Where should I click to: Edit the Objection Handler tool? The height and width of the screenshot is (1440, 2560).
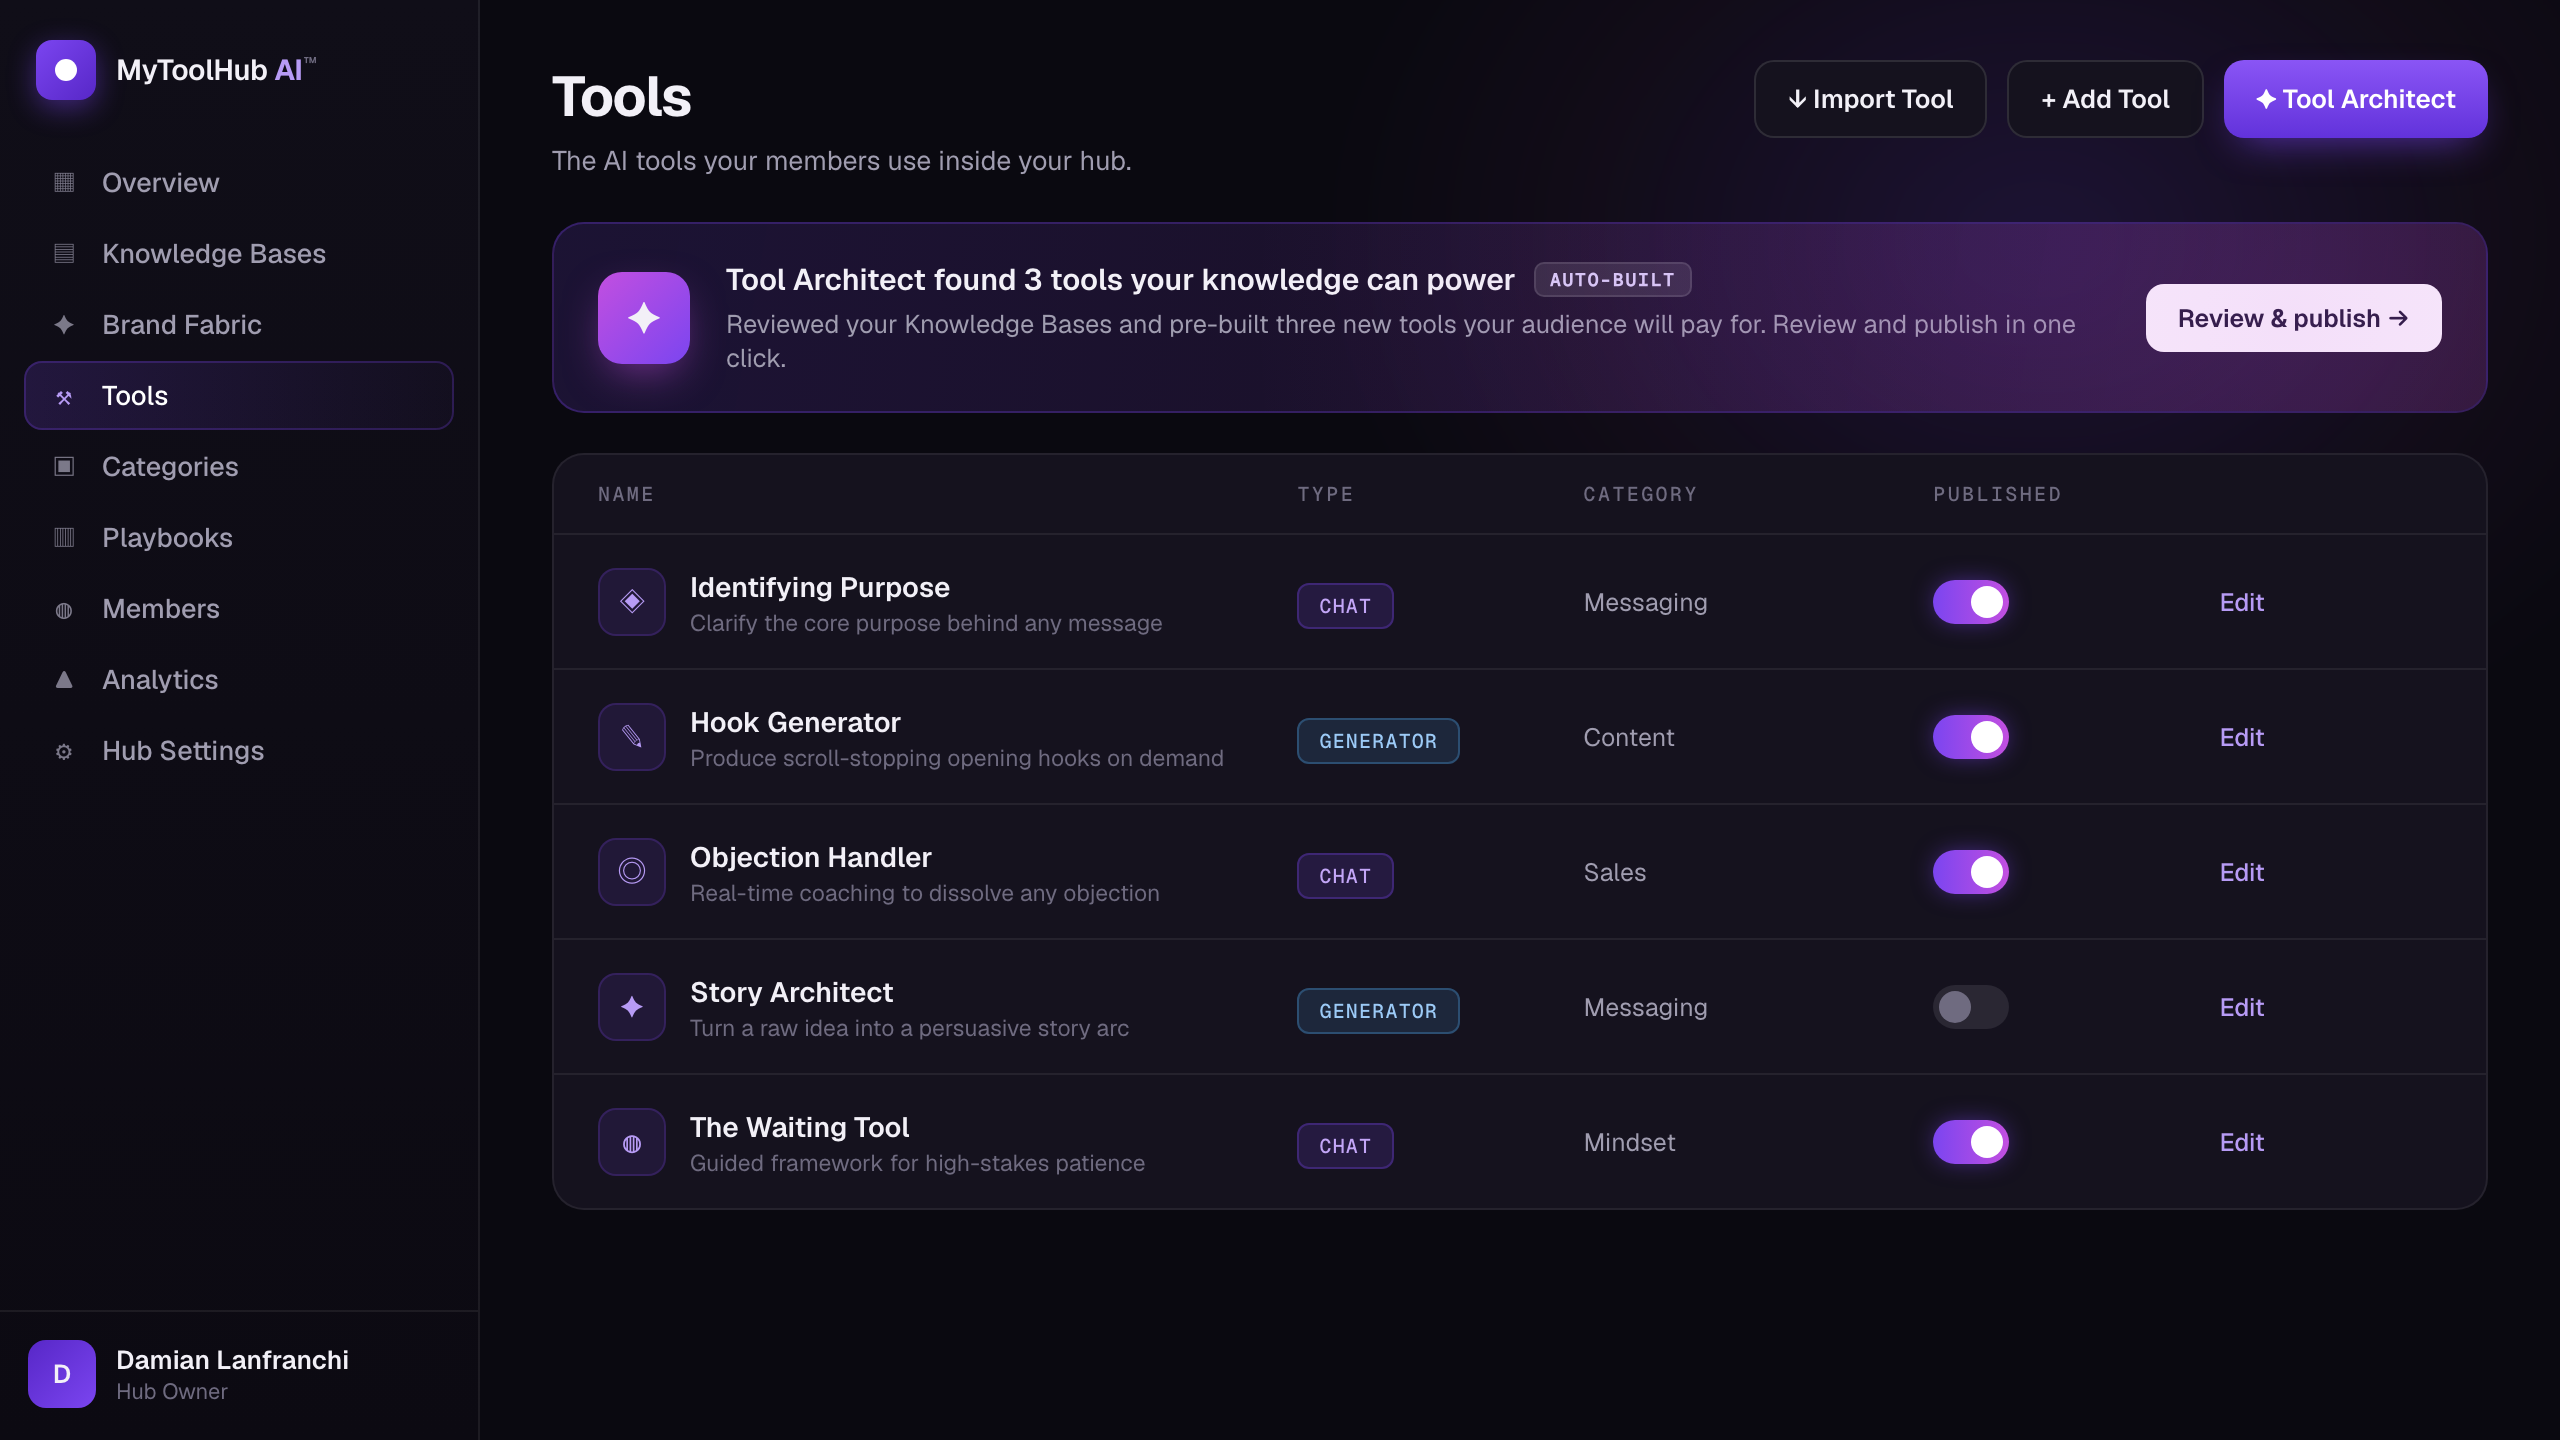pyautogui.click(x=2241, y=872)
